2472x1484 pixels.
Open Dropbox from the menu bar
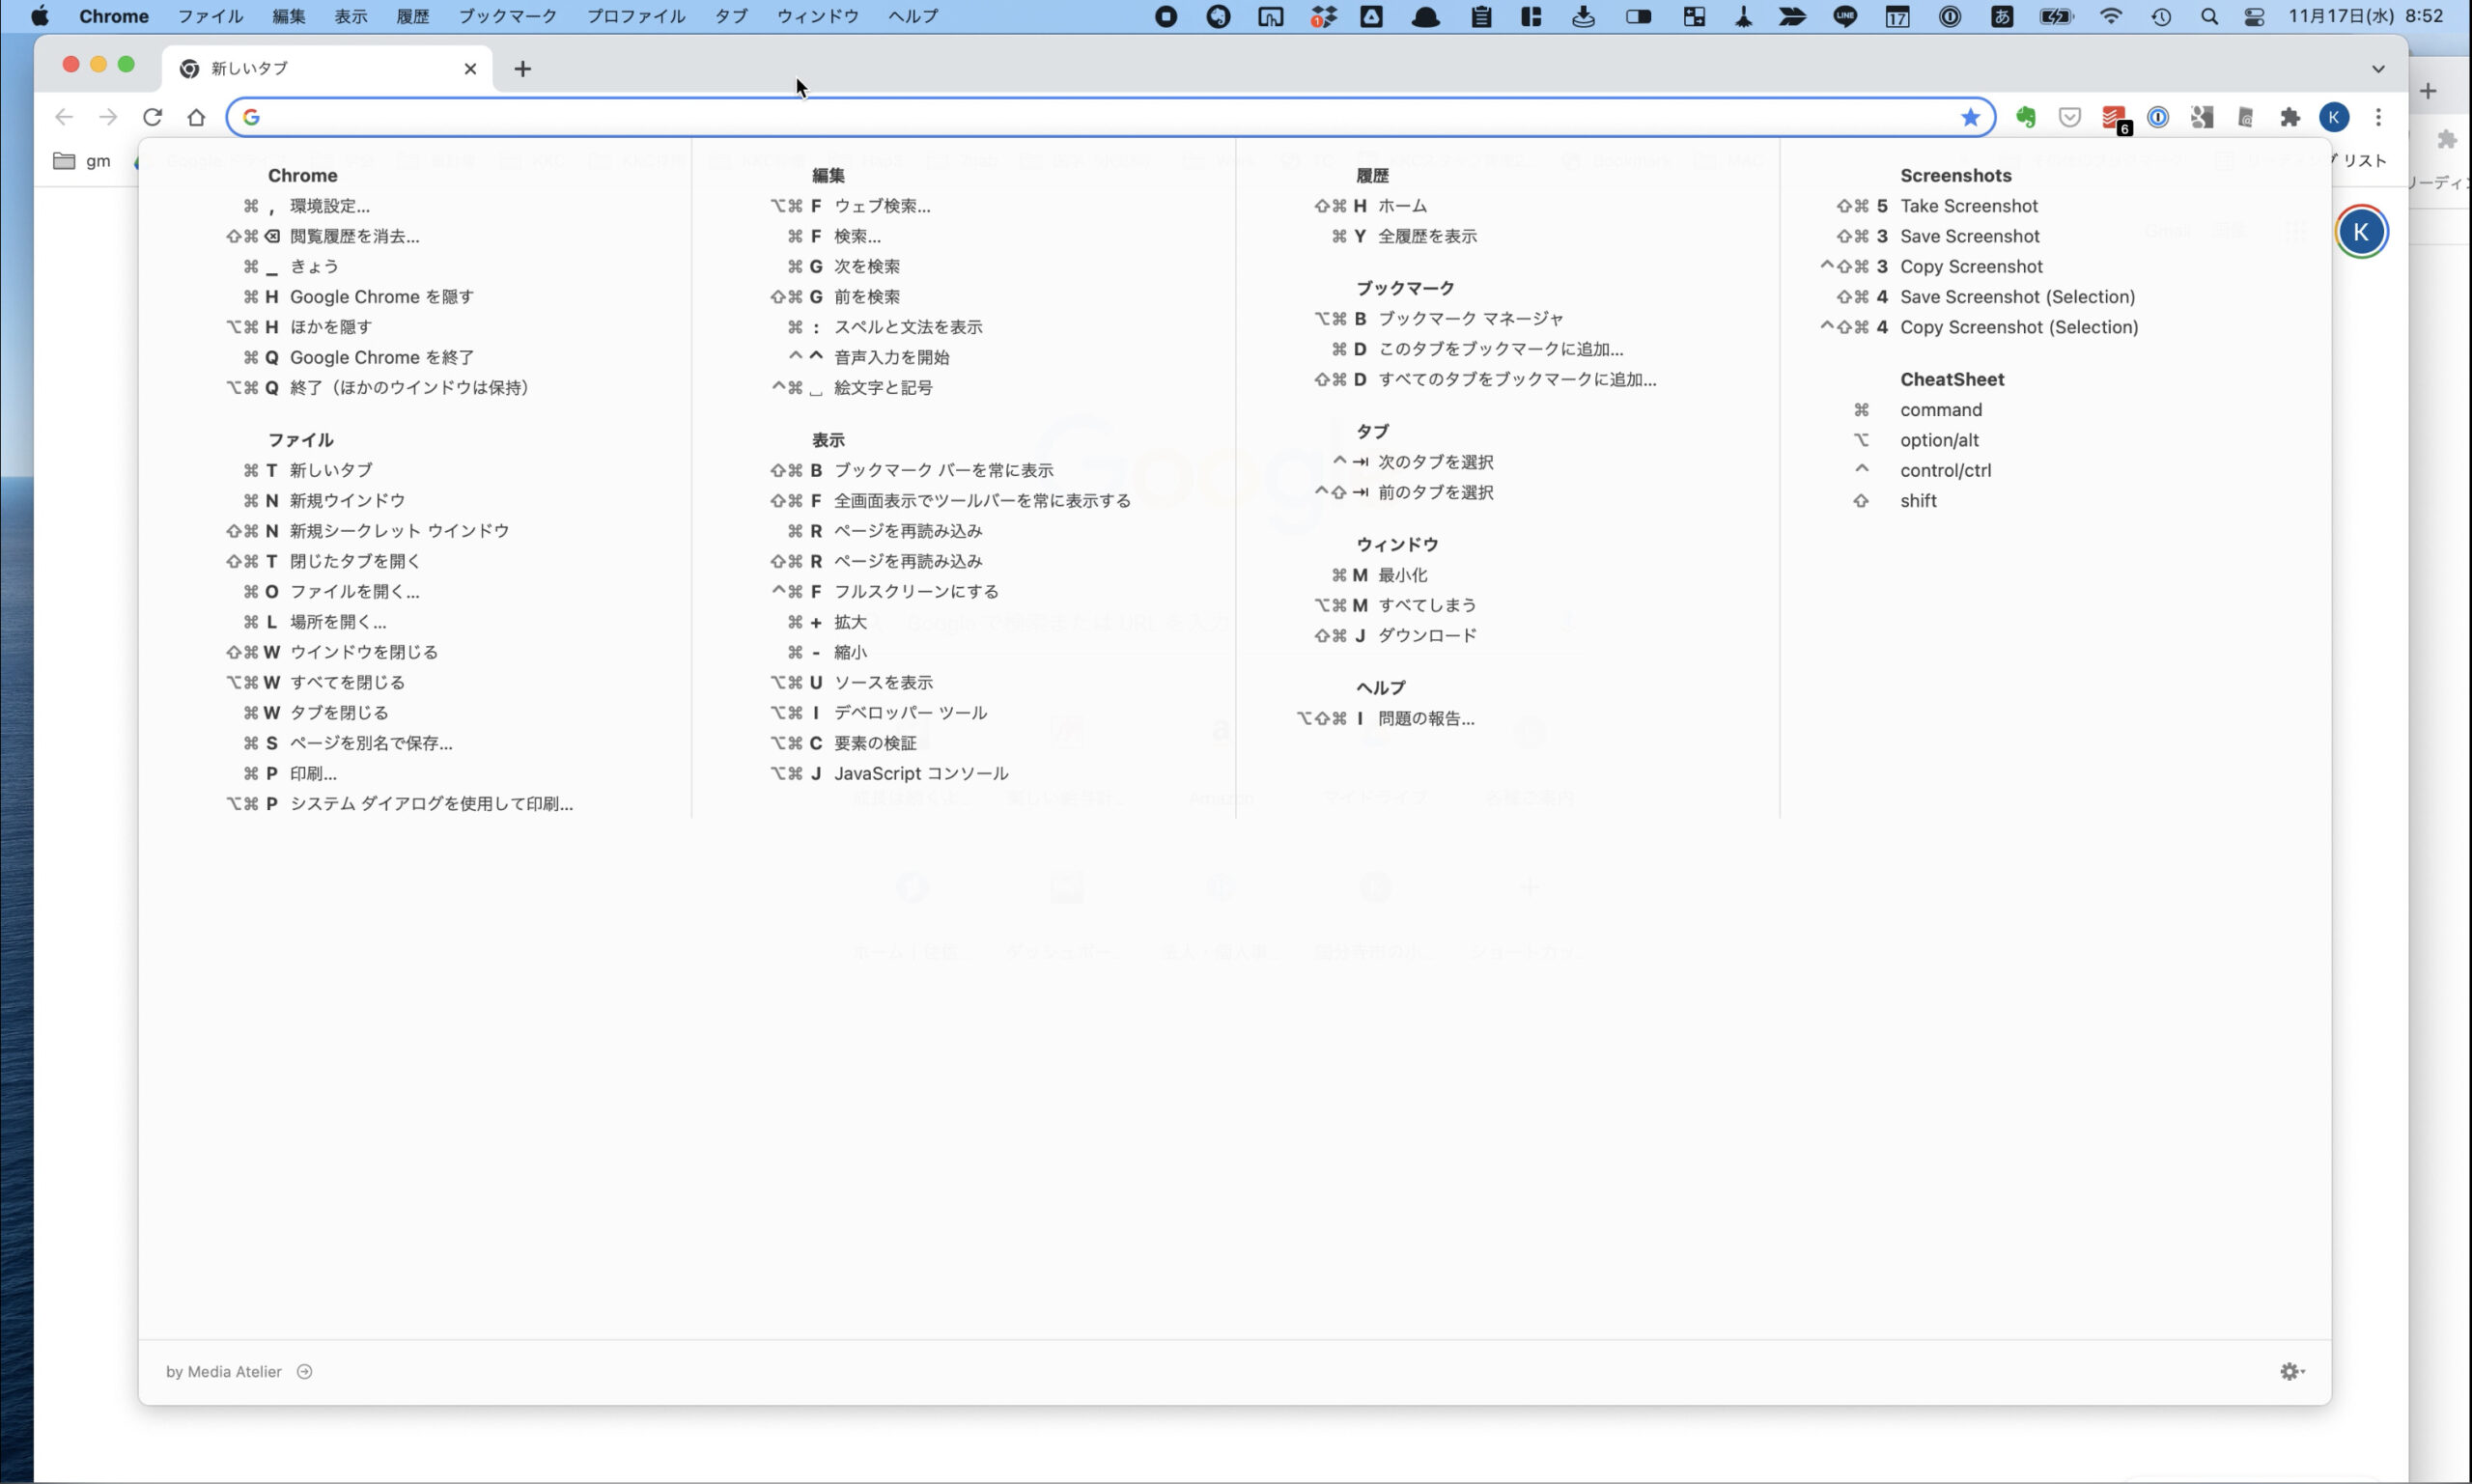1323,16
